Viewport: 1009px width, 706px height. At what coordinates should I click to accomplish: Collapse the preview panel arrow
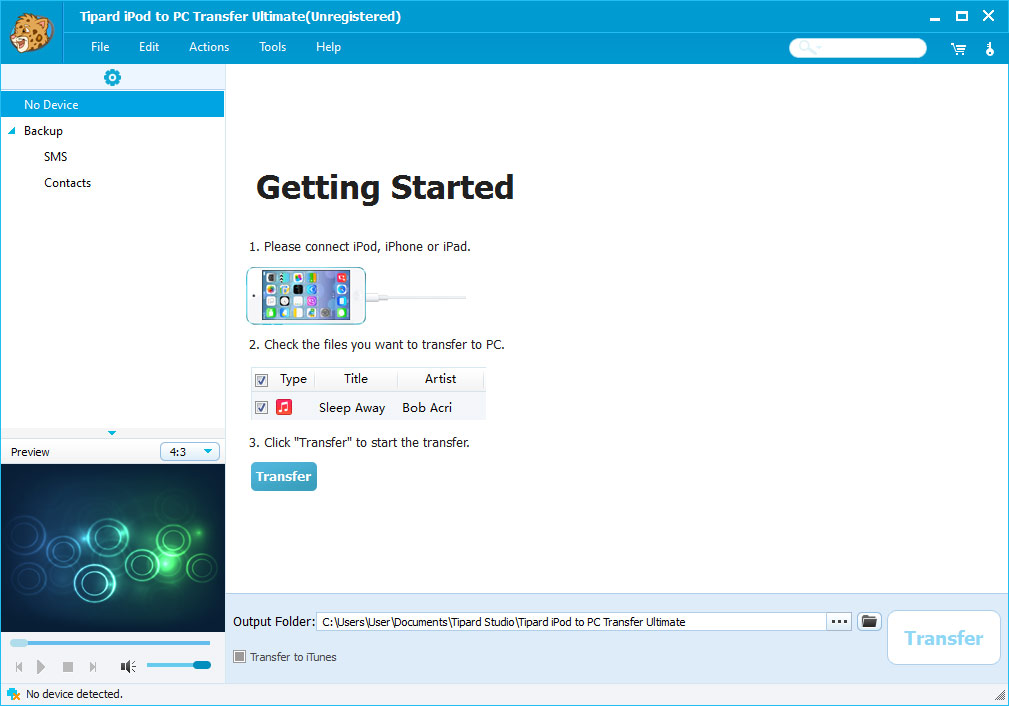pyautogui.click(x=112, y=433)
